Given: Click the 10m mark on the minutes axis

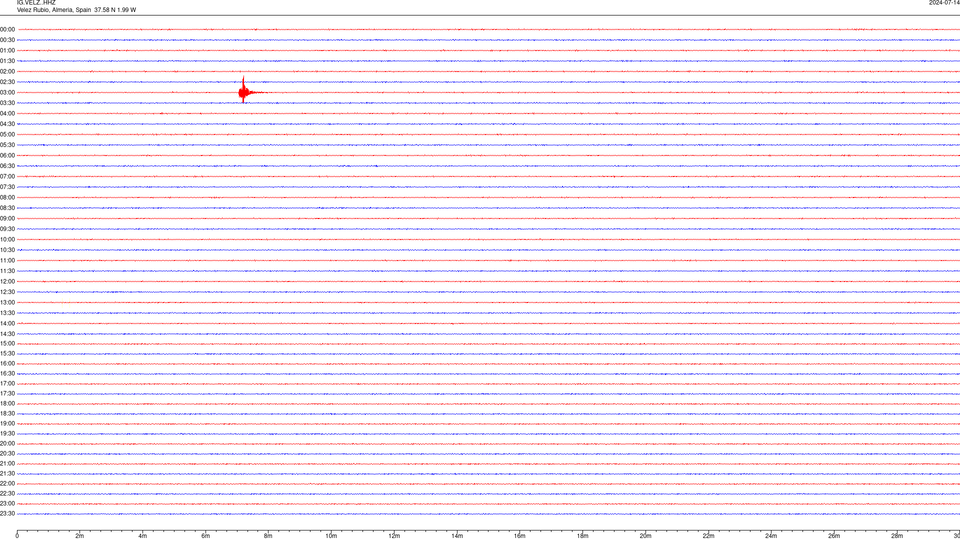Looking at the screenshot, I should (x=331, y=536).
